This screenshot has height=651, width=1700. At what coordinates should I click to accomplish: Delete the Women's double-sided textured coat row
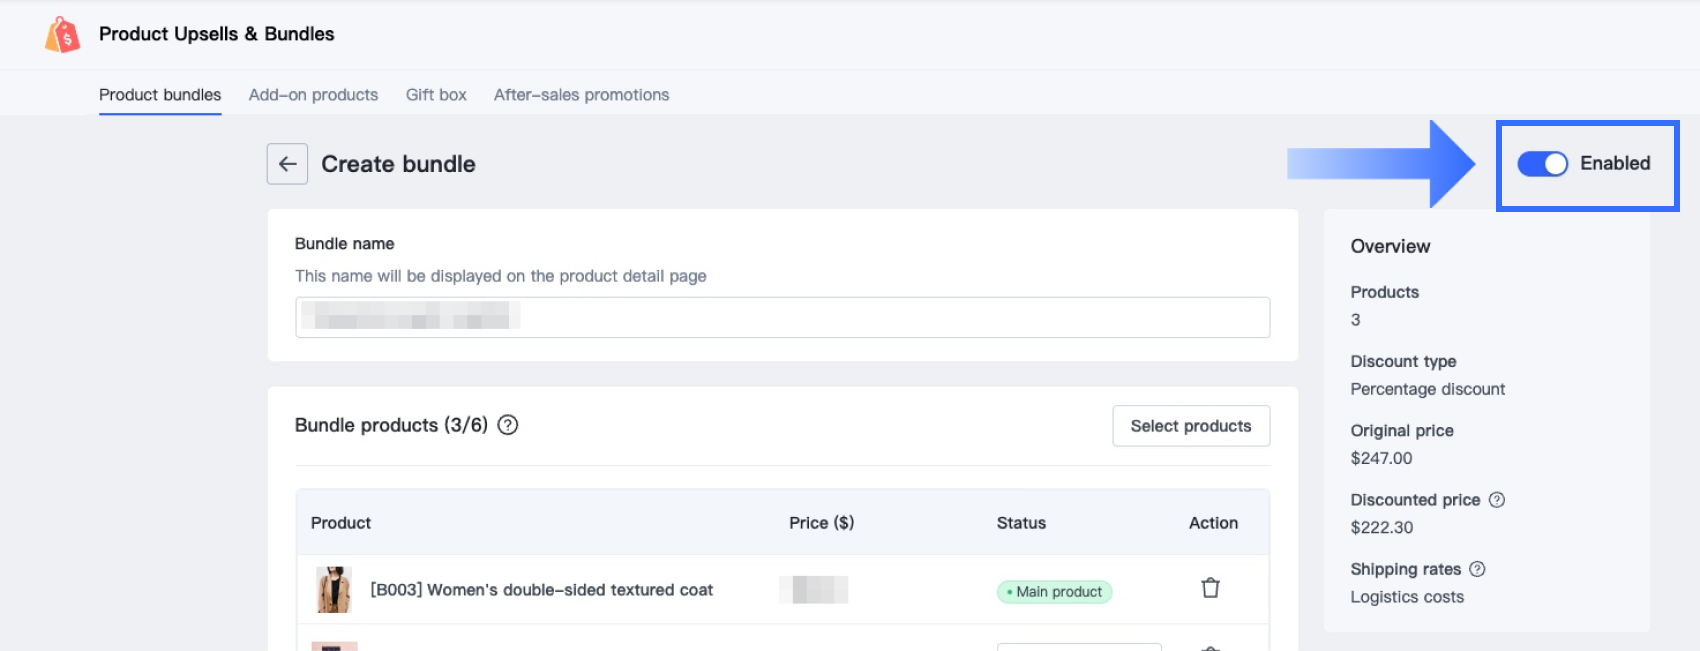[1210, 588]
